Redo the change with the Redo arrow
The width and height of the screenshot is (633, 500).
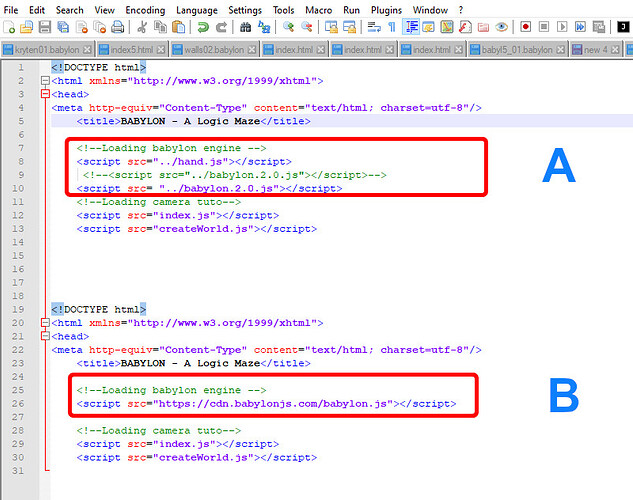pyautogui.click(x=221, y=27)
